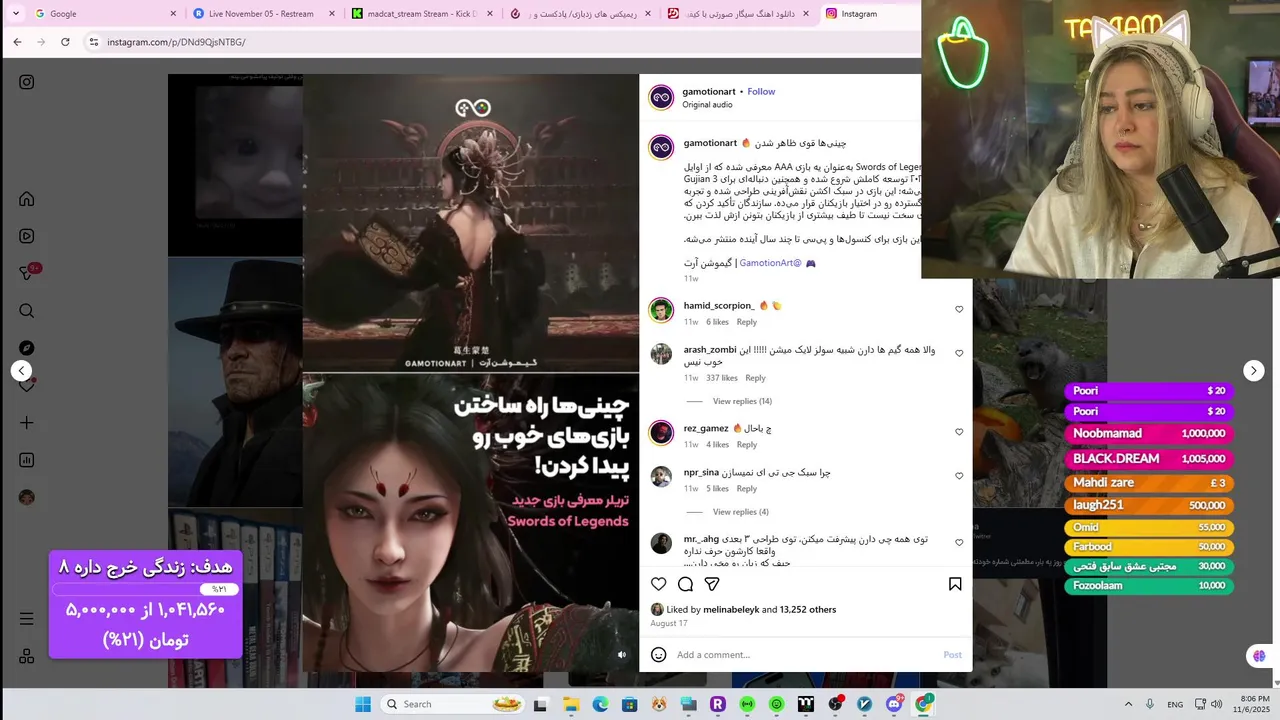Open the profile avatar in Instagram sidebar
This screenshot has width=1280, height=720.
click(27, 497)
